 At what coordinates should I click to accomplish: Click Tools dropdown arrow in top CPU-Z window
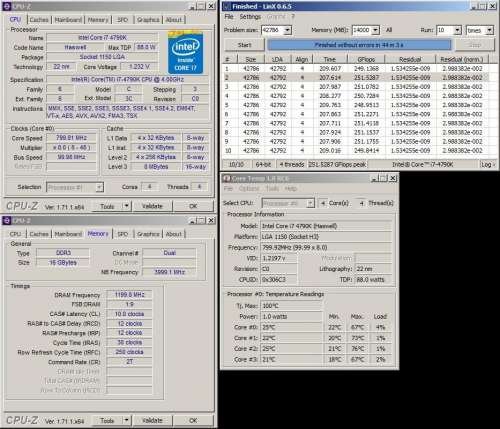126,206
